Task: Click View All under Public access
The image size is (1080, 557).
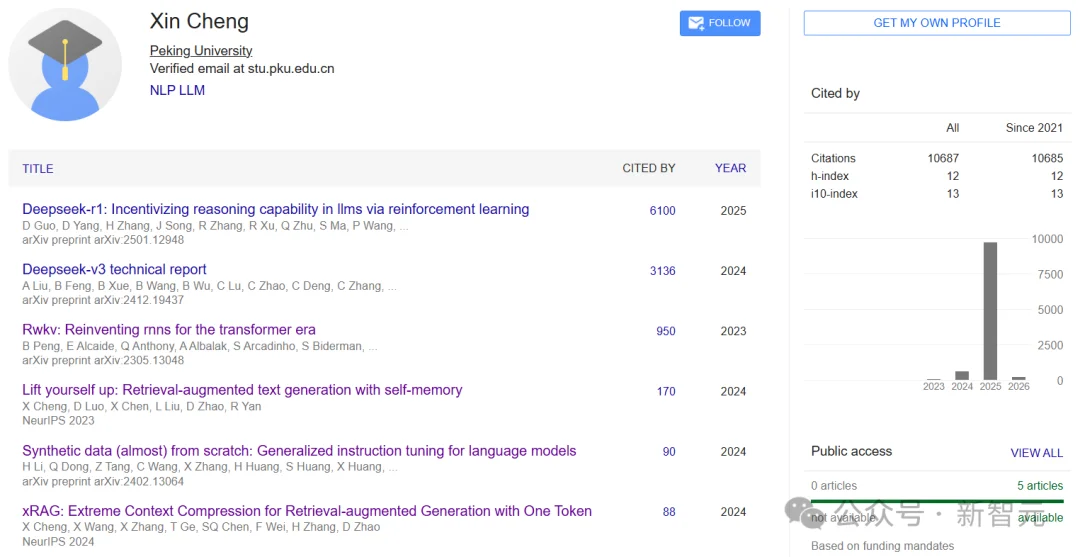Action: pos(1036,453)
